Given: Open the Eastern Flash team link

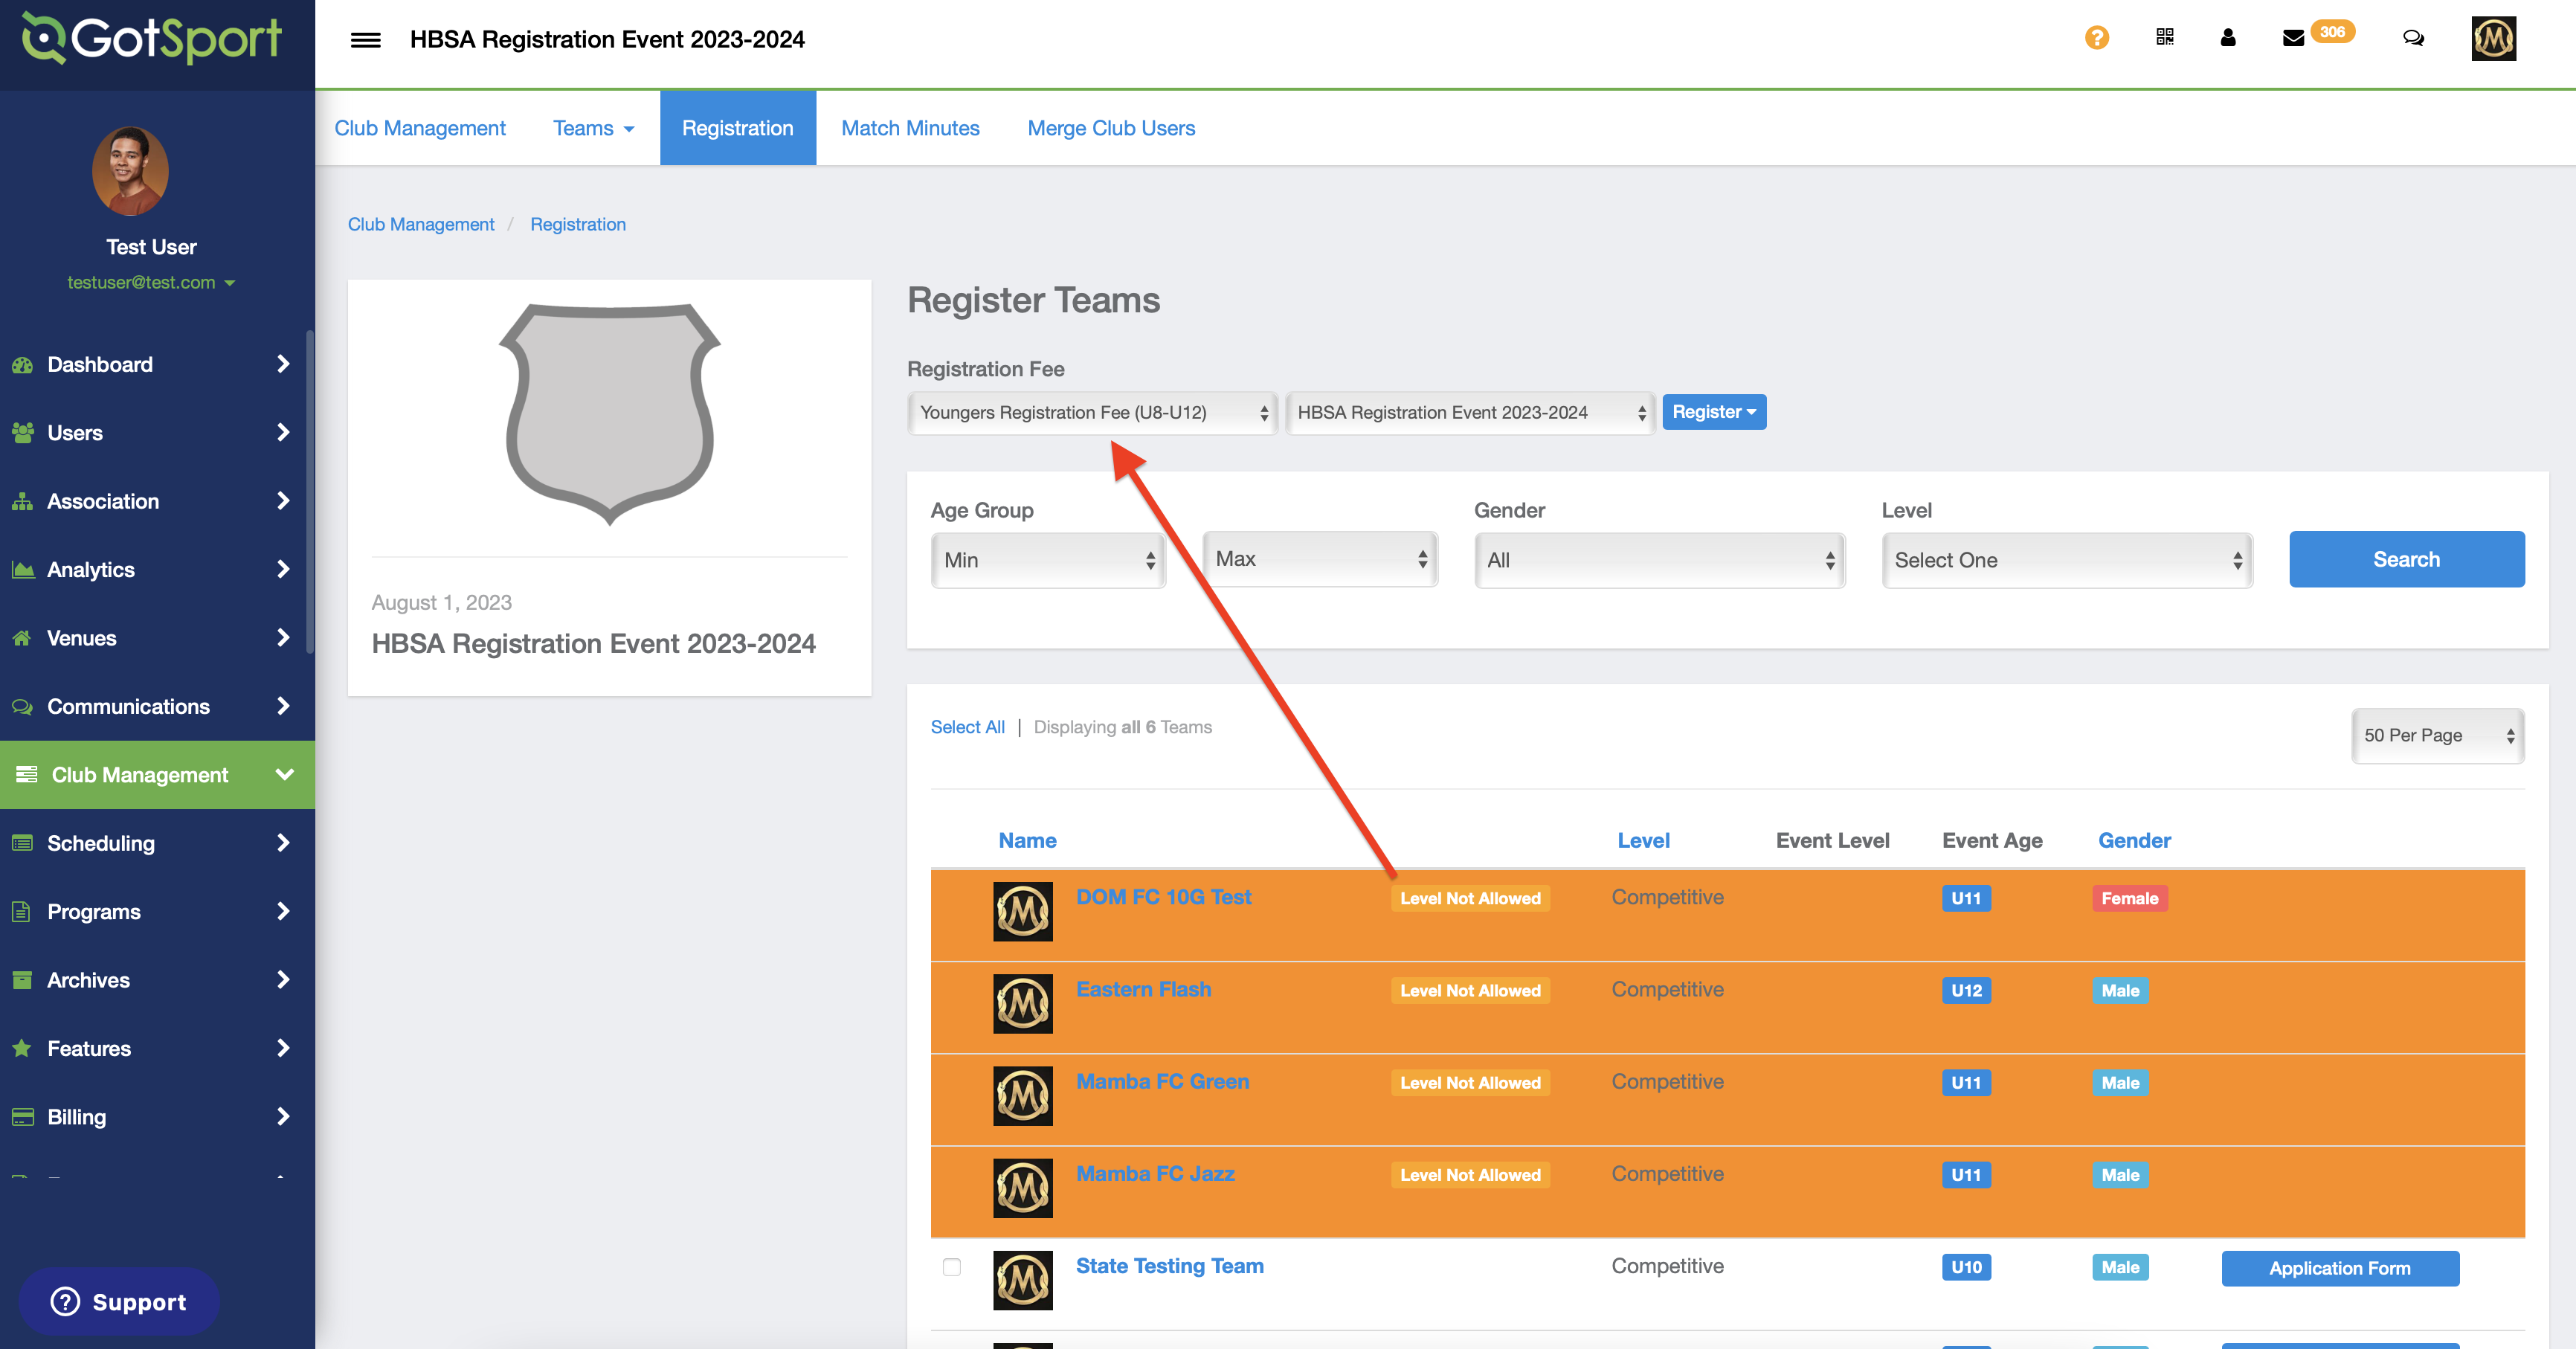Looking at the screenshot, I should click(x=1143, y=989).
